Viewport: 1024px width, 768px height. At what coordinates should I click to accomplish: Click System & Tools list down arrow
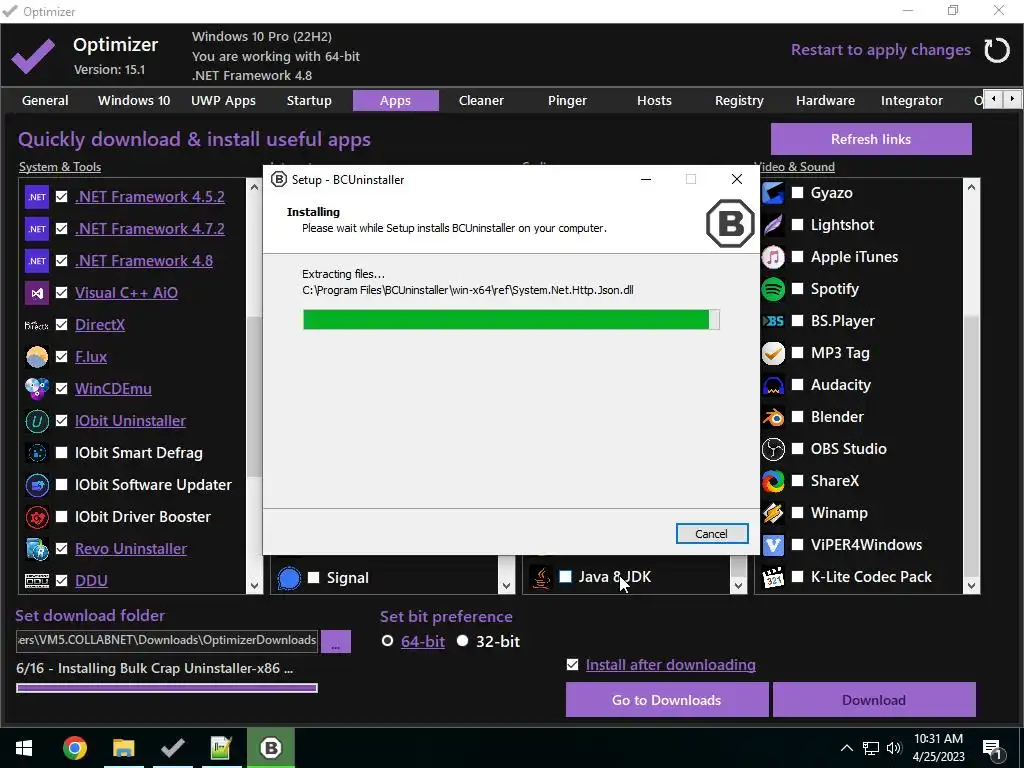[x=254, y=585]
